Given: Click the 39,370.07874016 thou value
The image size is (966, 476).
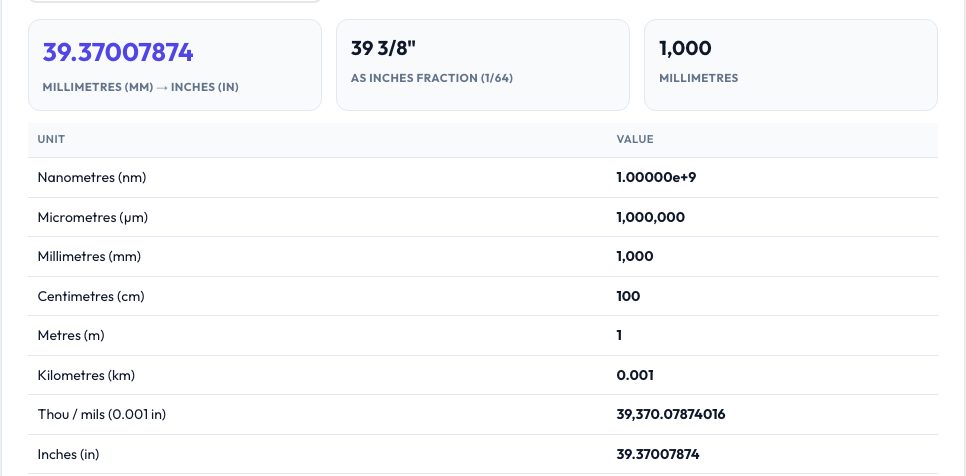Looking at the screenshot, I should pos(671,414).
